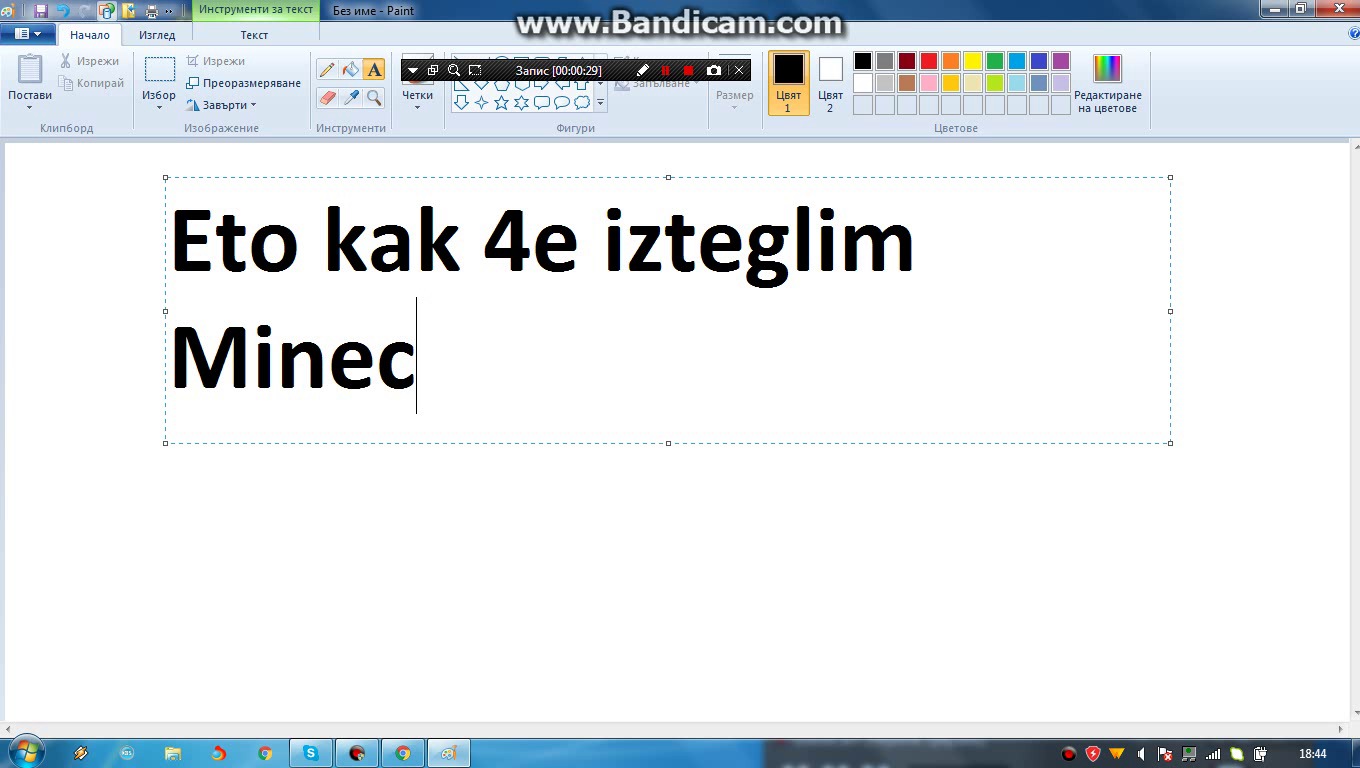Open the Текст ribbon tab
The height and width of the screenshot is (768, 1360).
254,35
